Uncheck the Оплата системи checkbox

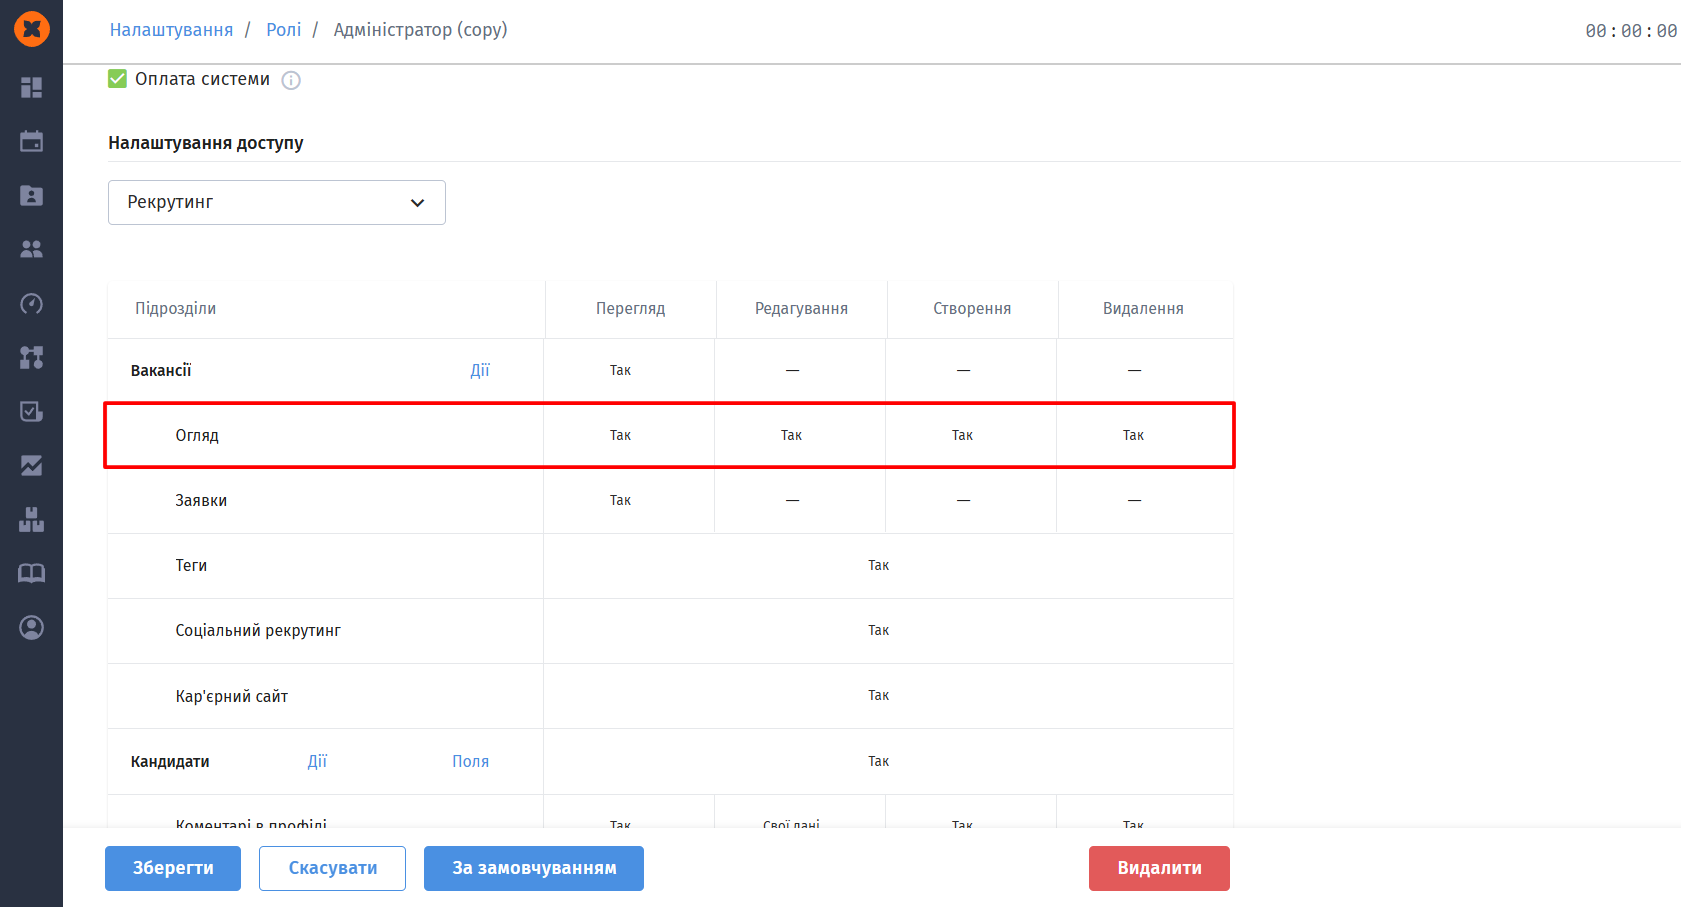pos(117,79)
